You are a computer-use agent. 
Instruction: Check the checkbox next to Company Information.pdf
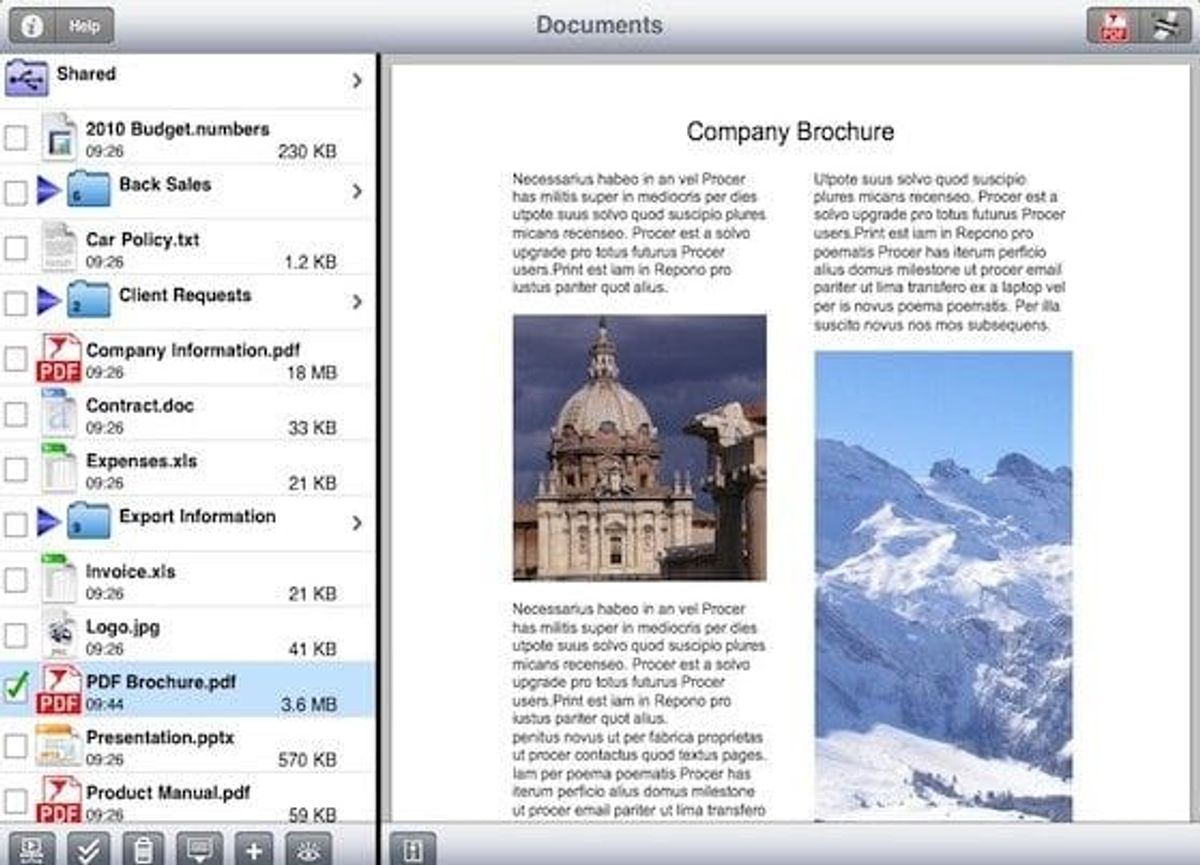click(15, 360)
